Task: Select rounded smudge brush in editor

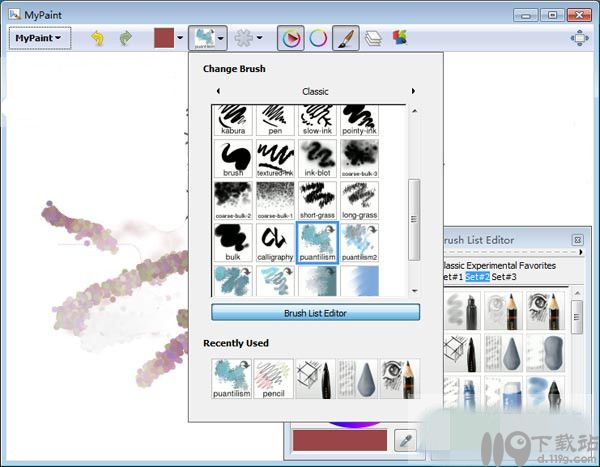Action: coord(545,353)
